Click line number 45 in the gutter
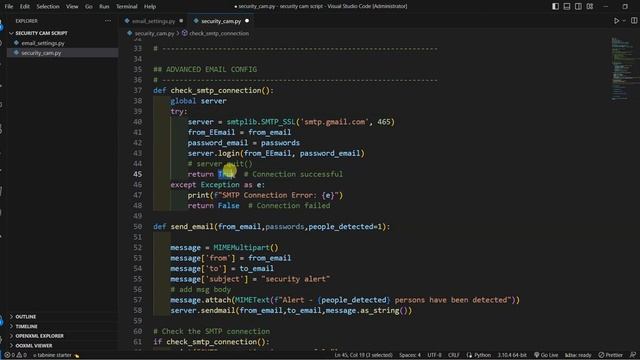Viewport: 640px width, 360px height. [138, 174]
